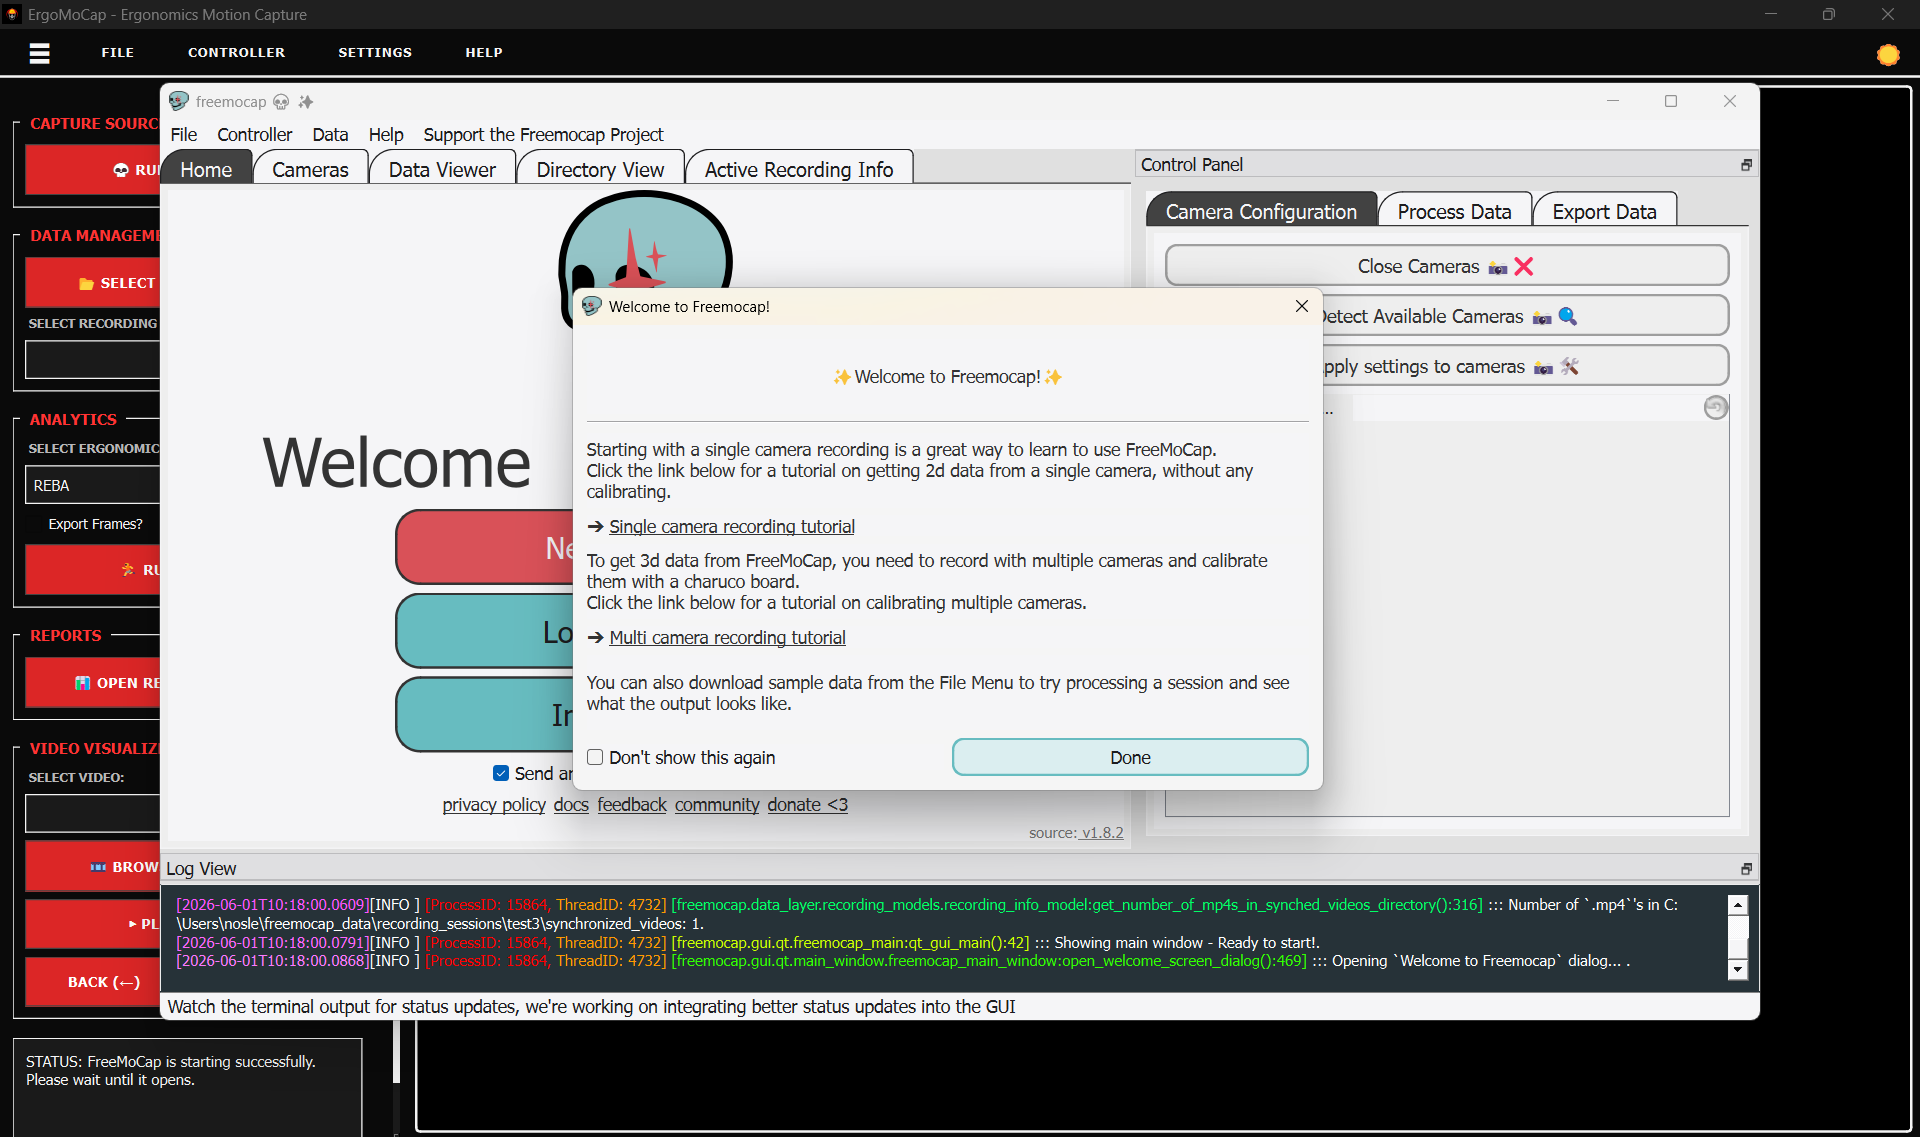
Task: Click the Log View float icon
Action: click(1746, 869)
